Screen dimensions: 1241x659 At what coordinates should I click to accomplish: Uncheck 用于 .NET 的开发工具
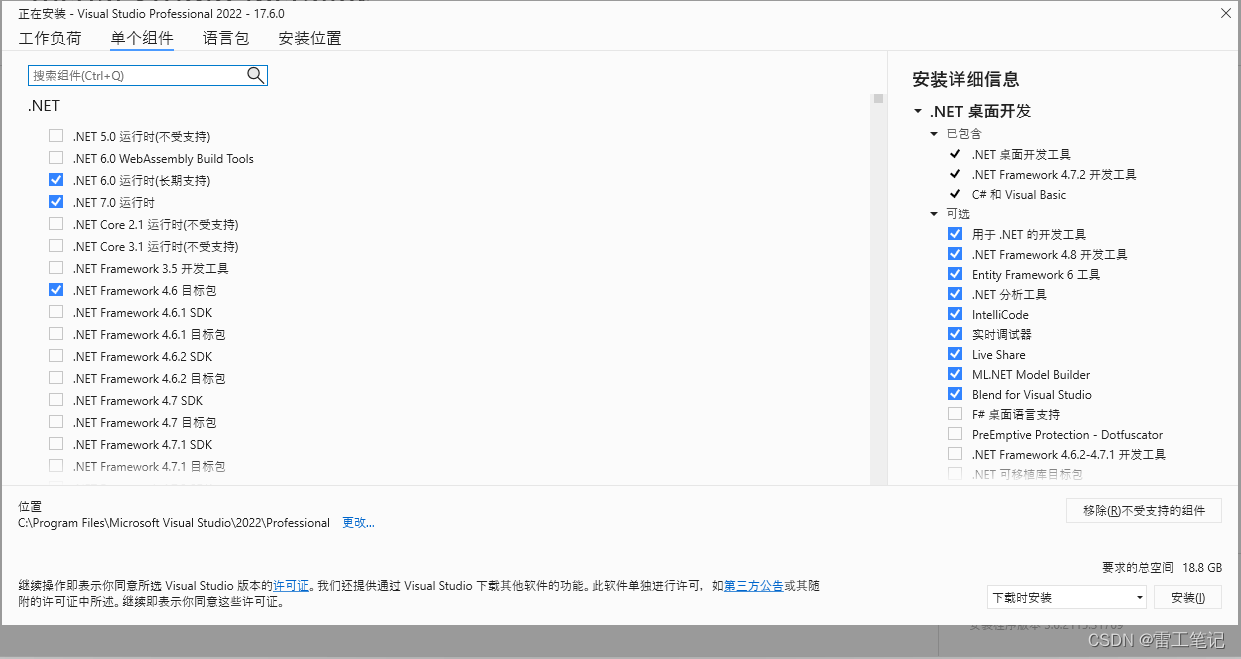pyautogui.click(x=955, y=234)
